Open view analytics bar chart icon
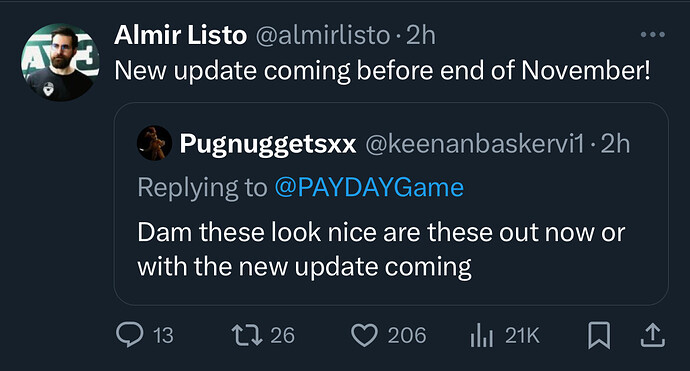The width and height of the screenshot is (690, 371). click(481, 335)
